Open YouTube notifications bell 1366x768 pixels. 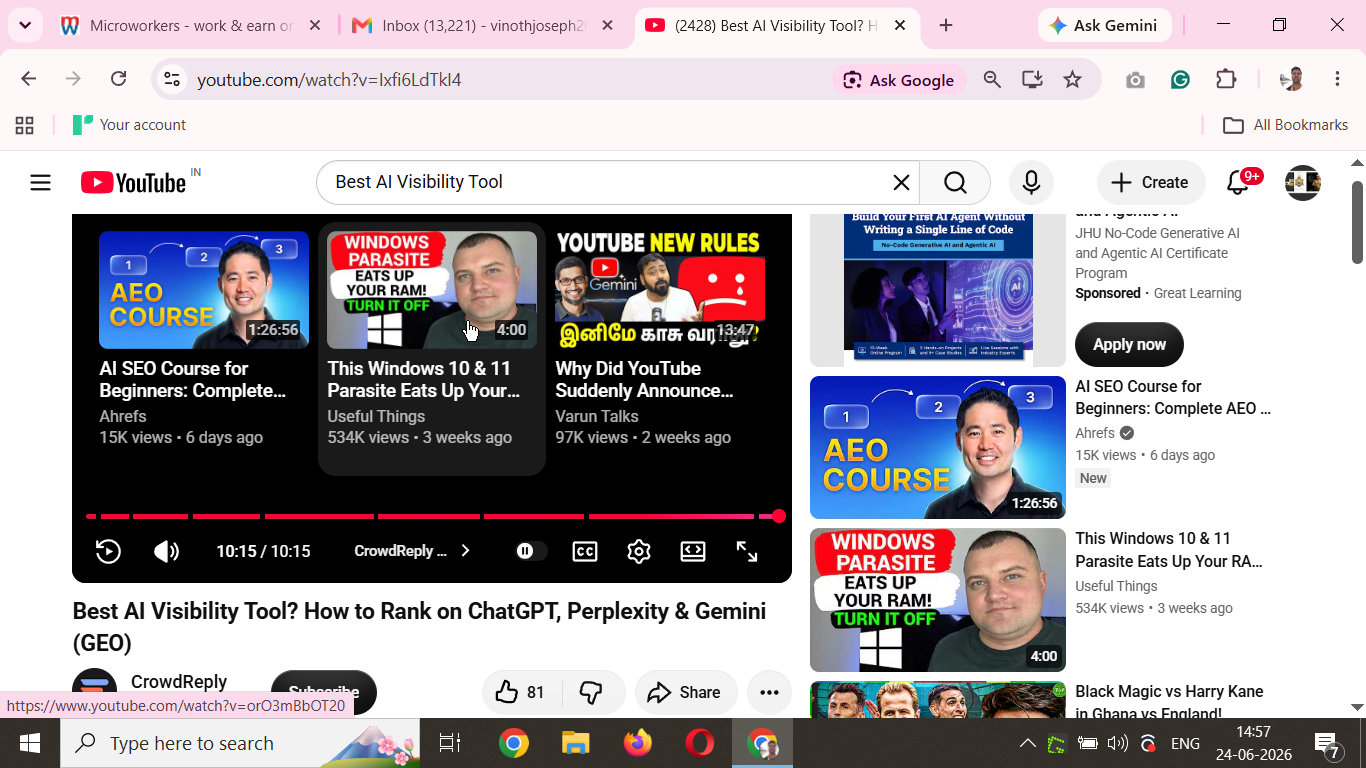click(1238, 182)
